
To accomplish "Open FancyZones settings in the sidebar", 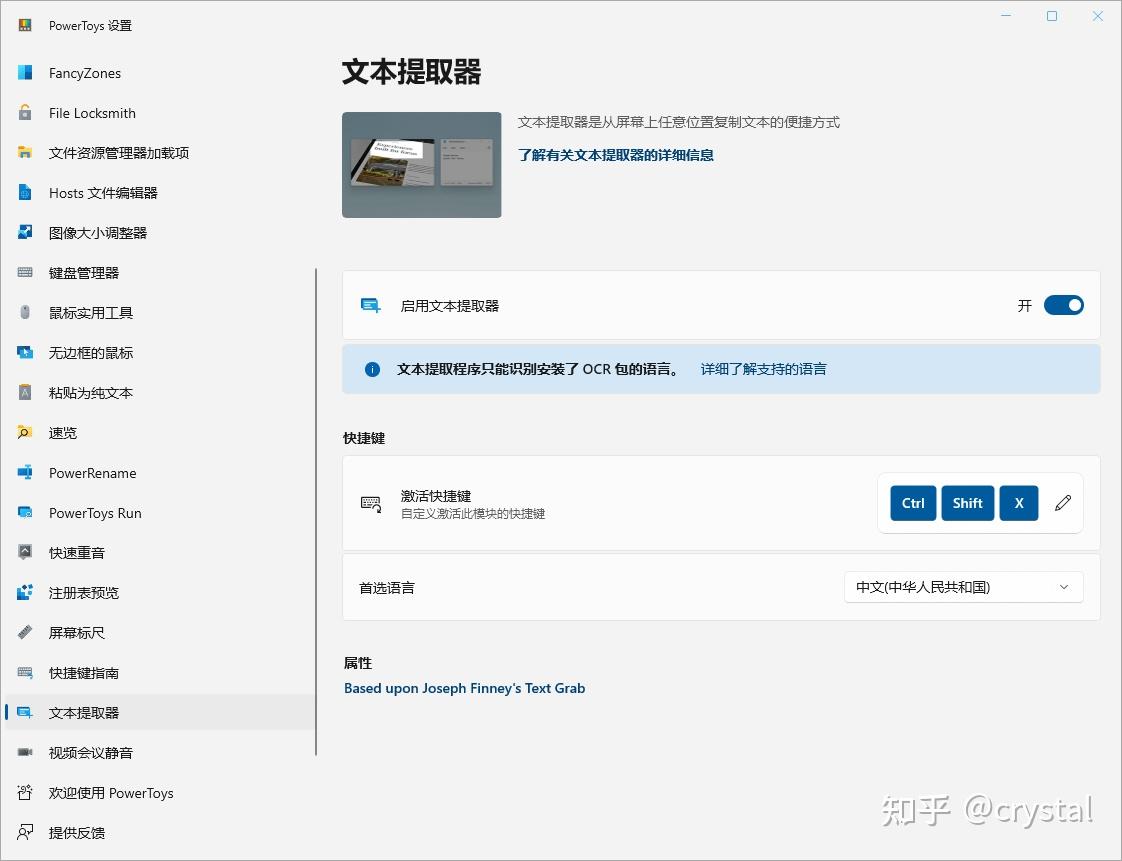I will (x=87, y=72).
